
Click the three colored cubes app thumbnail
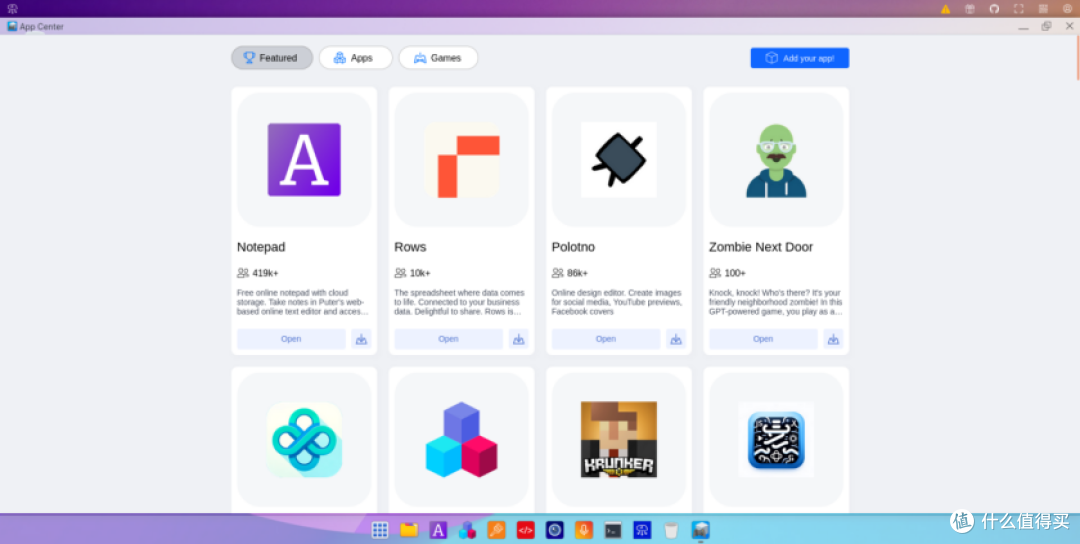click(x=461, y=439)
